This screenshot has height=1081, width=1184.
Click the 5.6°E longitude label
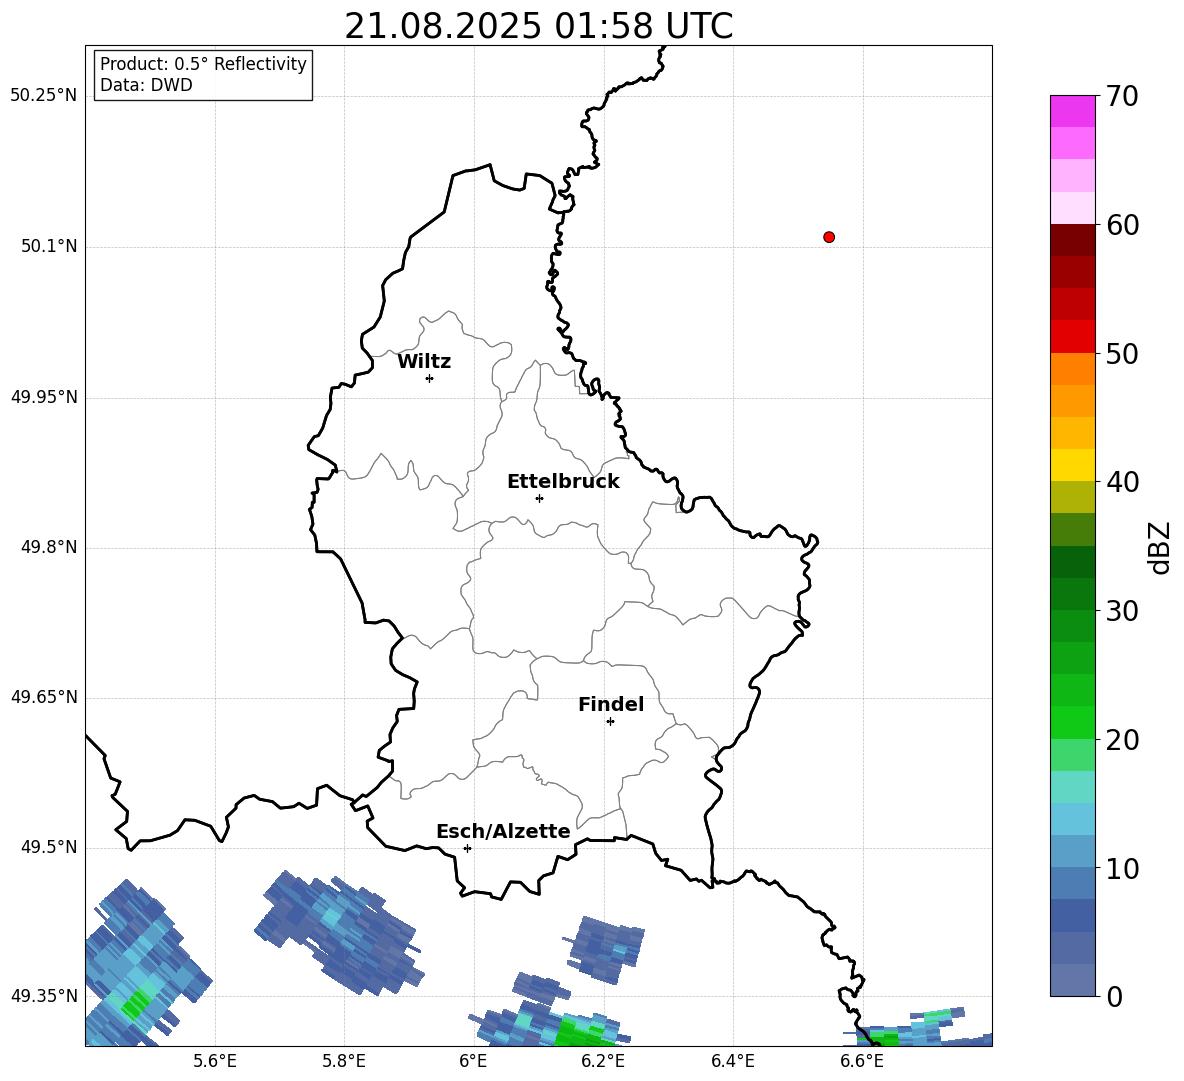pos(215,1061)
